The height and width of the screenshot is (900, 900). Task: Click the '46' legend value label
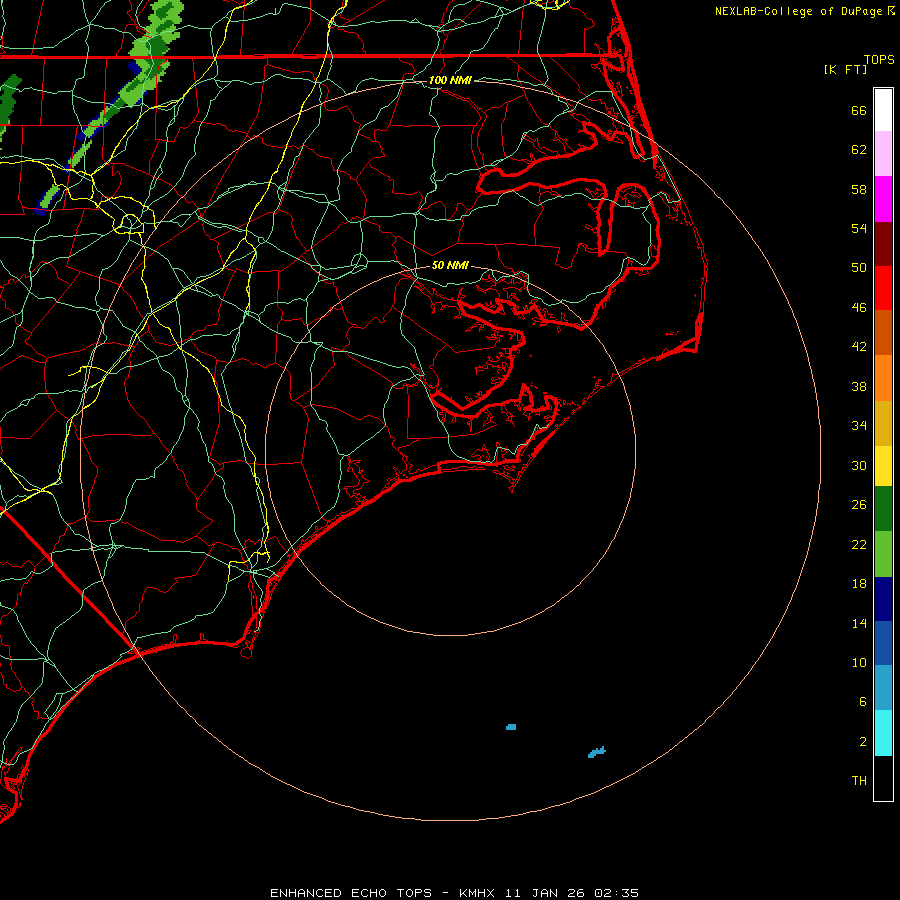[x=859, y=308]
